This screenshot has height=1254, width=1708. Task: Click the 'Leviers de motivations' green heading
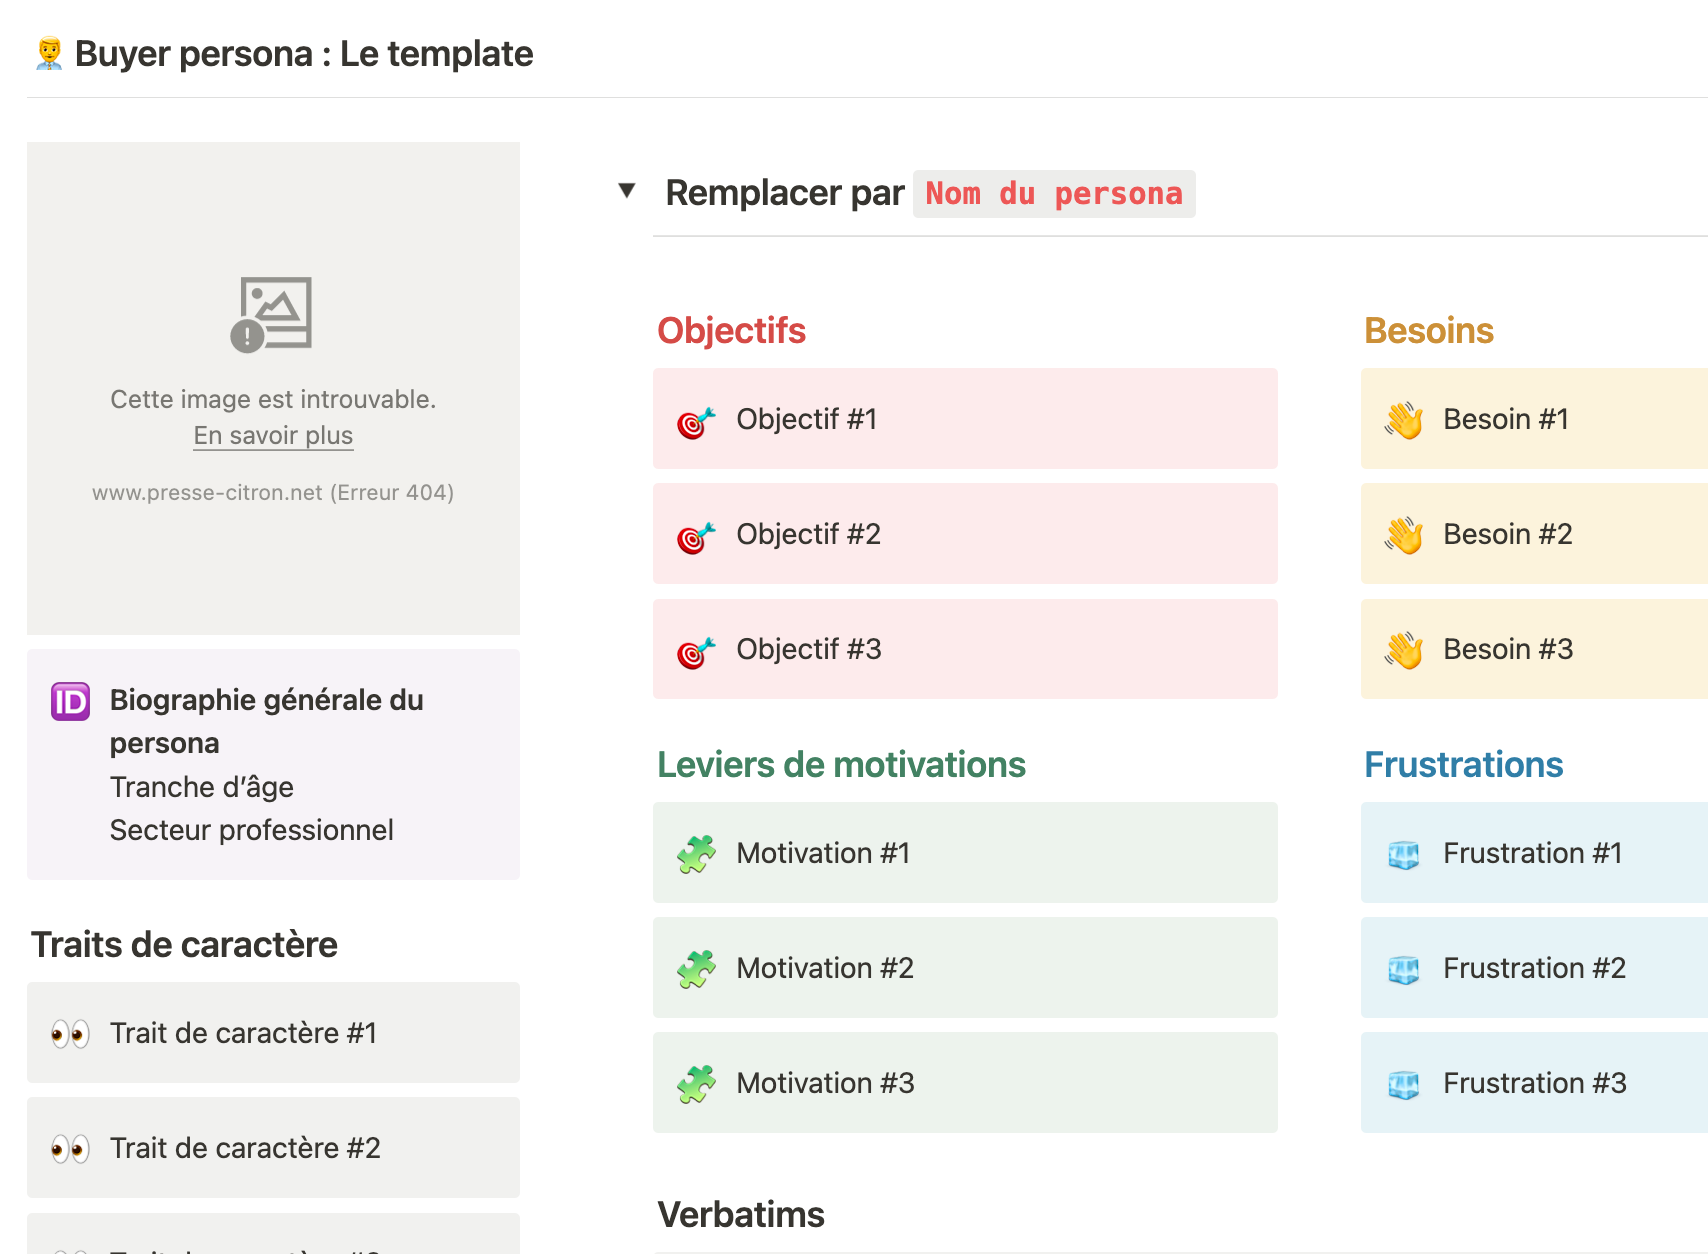pyautogui.click(x=841, y=765)
